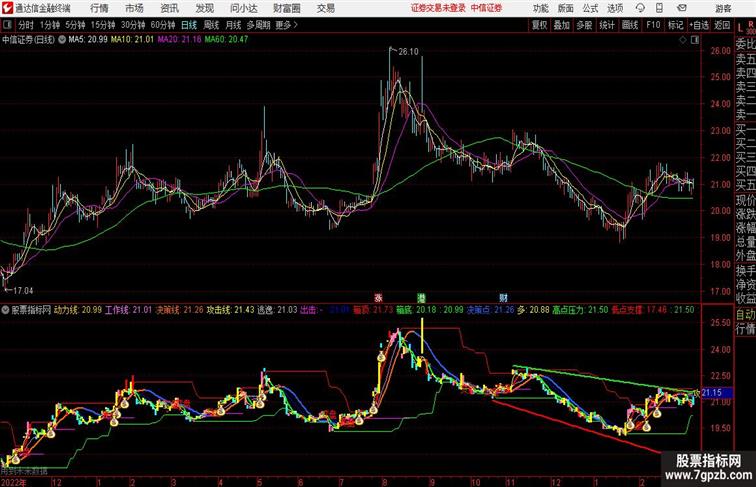The width and height of the screenshot is (756, 487).
Task: Toggle the side panel icon at chart top-right
Action: 695,40
